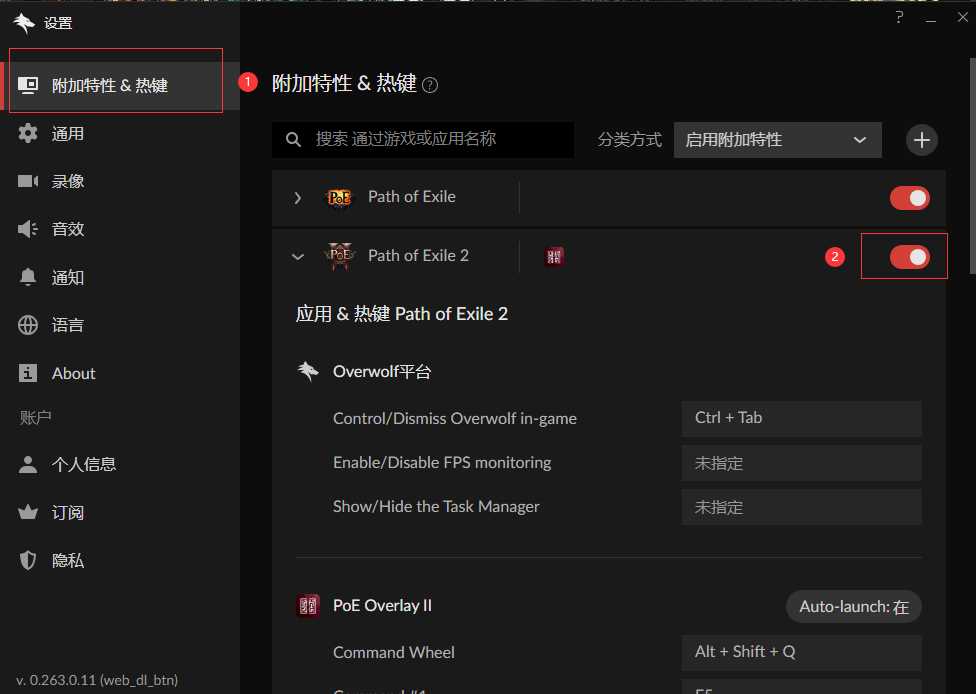This screenshot has width=976, height=694.
Task: Collapse the Path of Exile 2 entry
Action: [x=297, y=256]
